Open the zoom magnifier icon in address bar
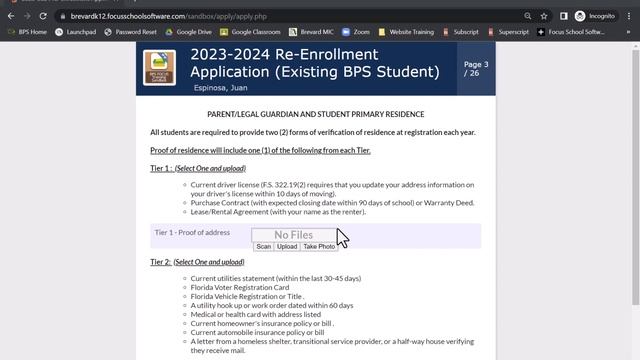Viewport: 640px width, 360px height. pos(528,16)
